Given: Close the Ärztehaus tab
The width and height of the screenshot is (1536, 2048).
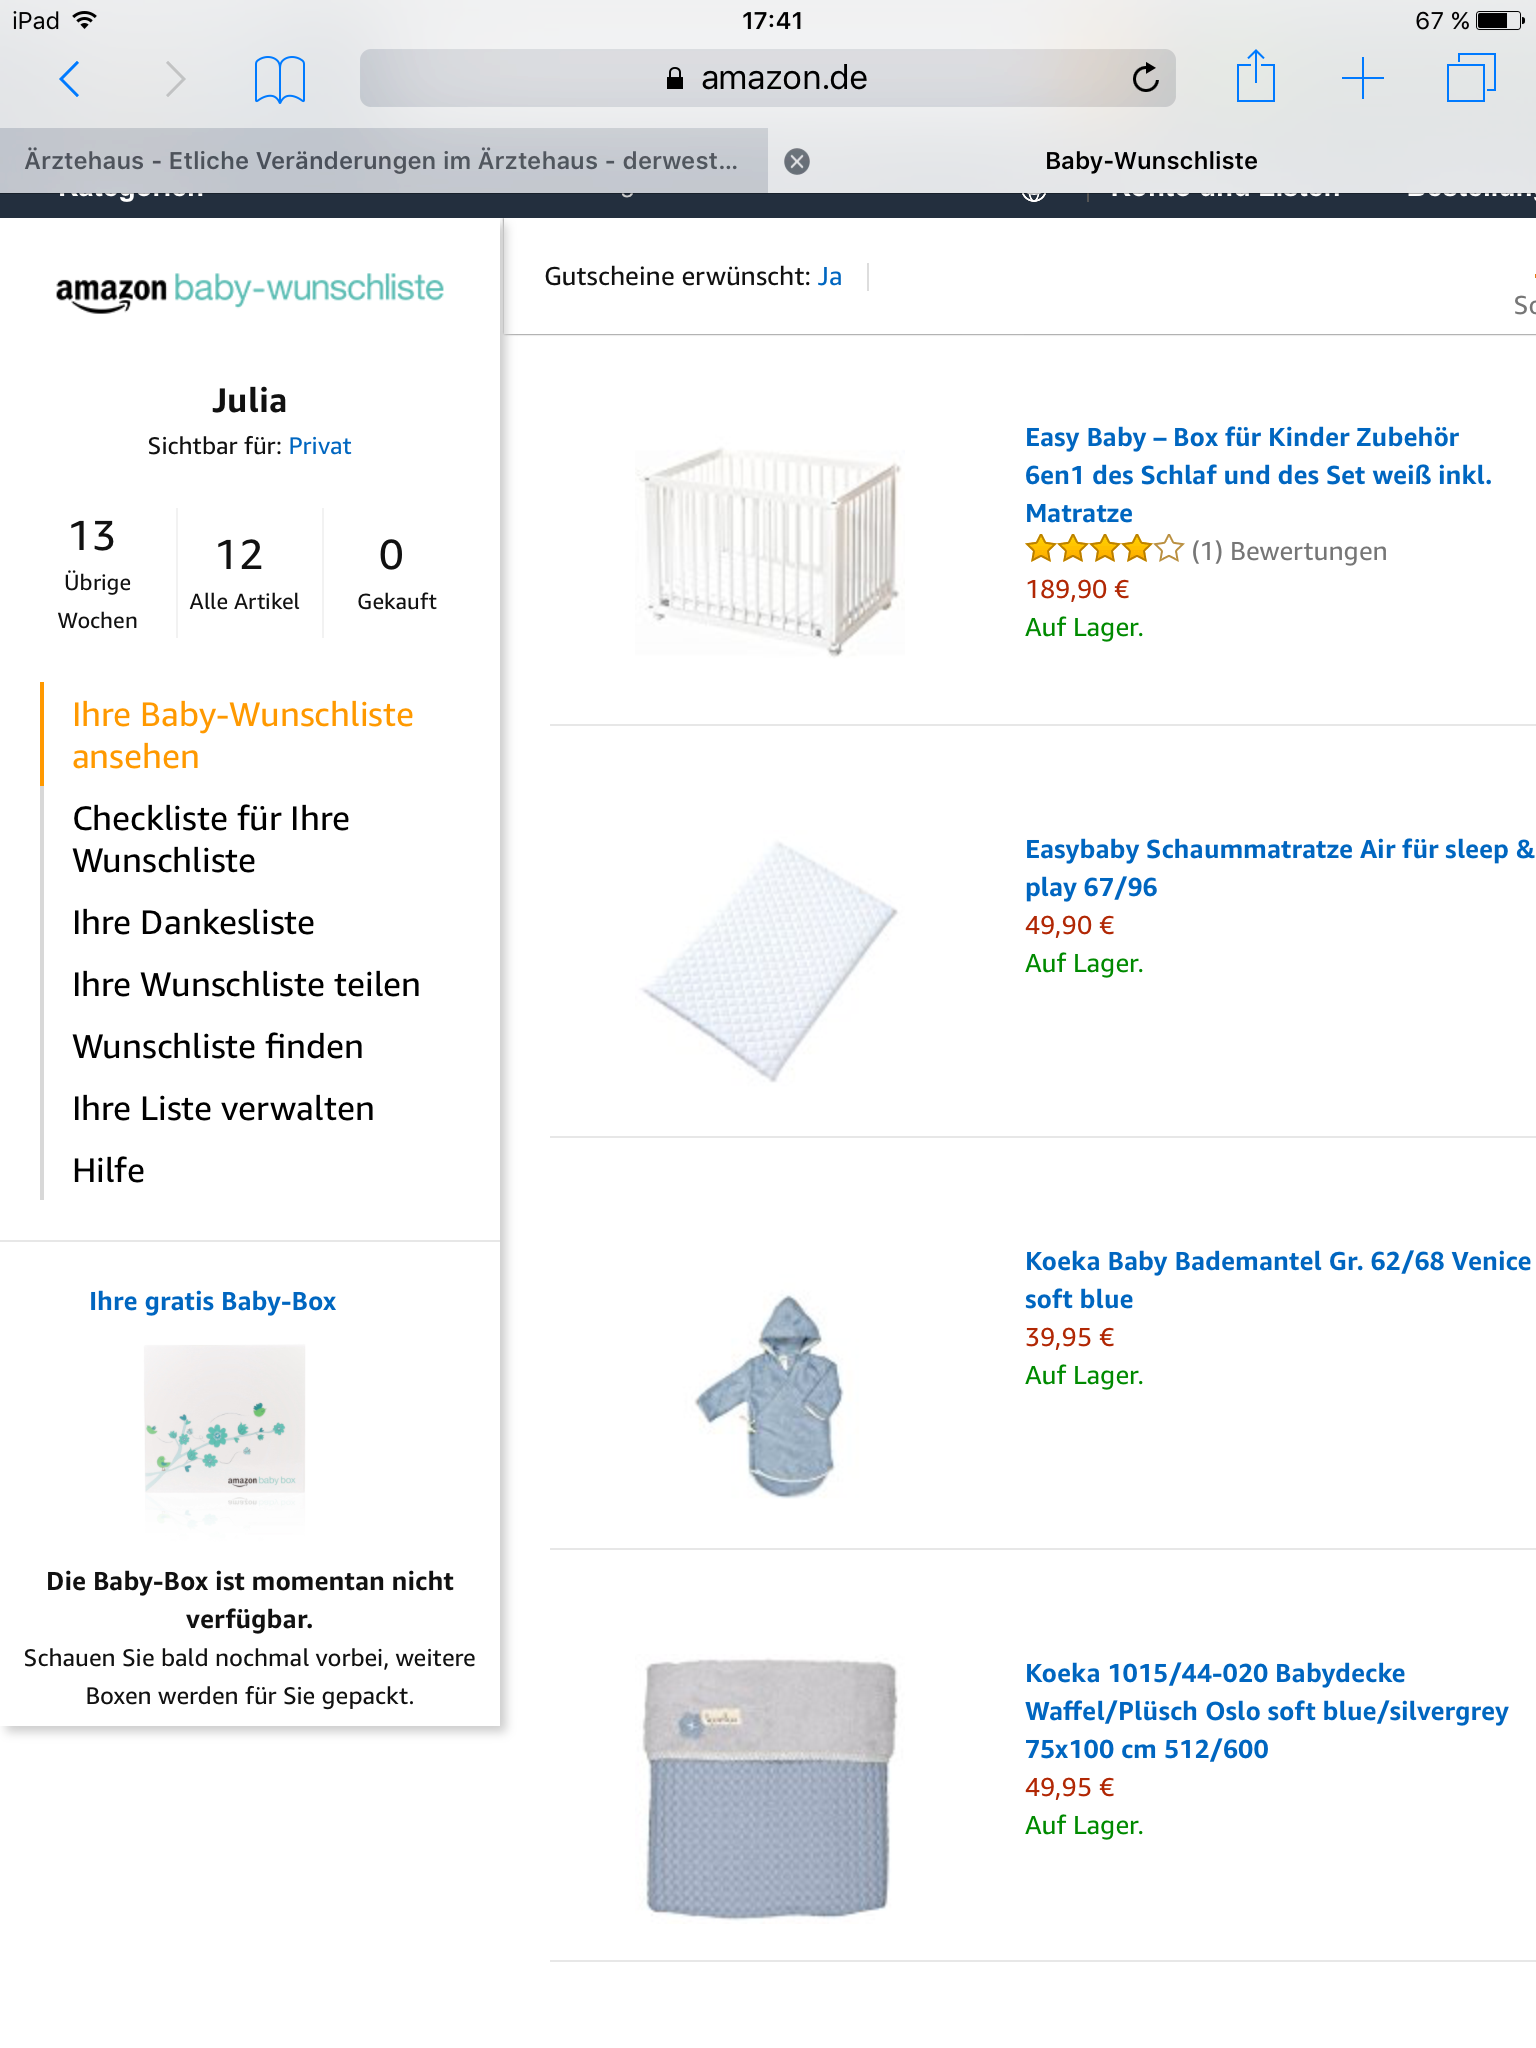Looking at the screenshot, I should click(797, 161).
